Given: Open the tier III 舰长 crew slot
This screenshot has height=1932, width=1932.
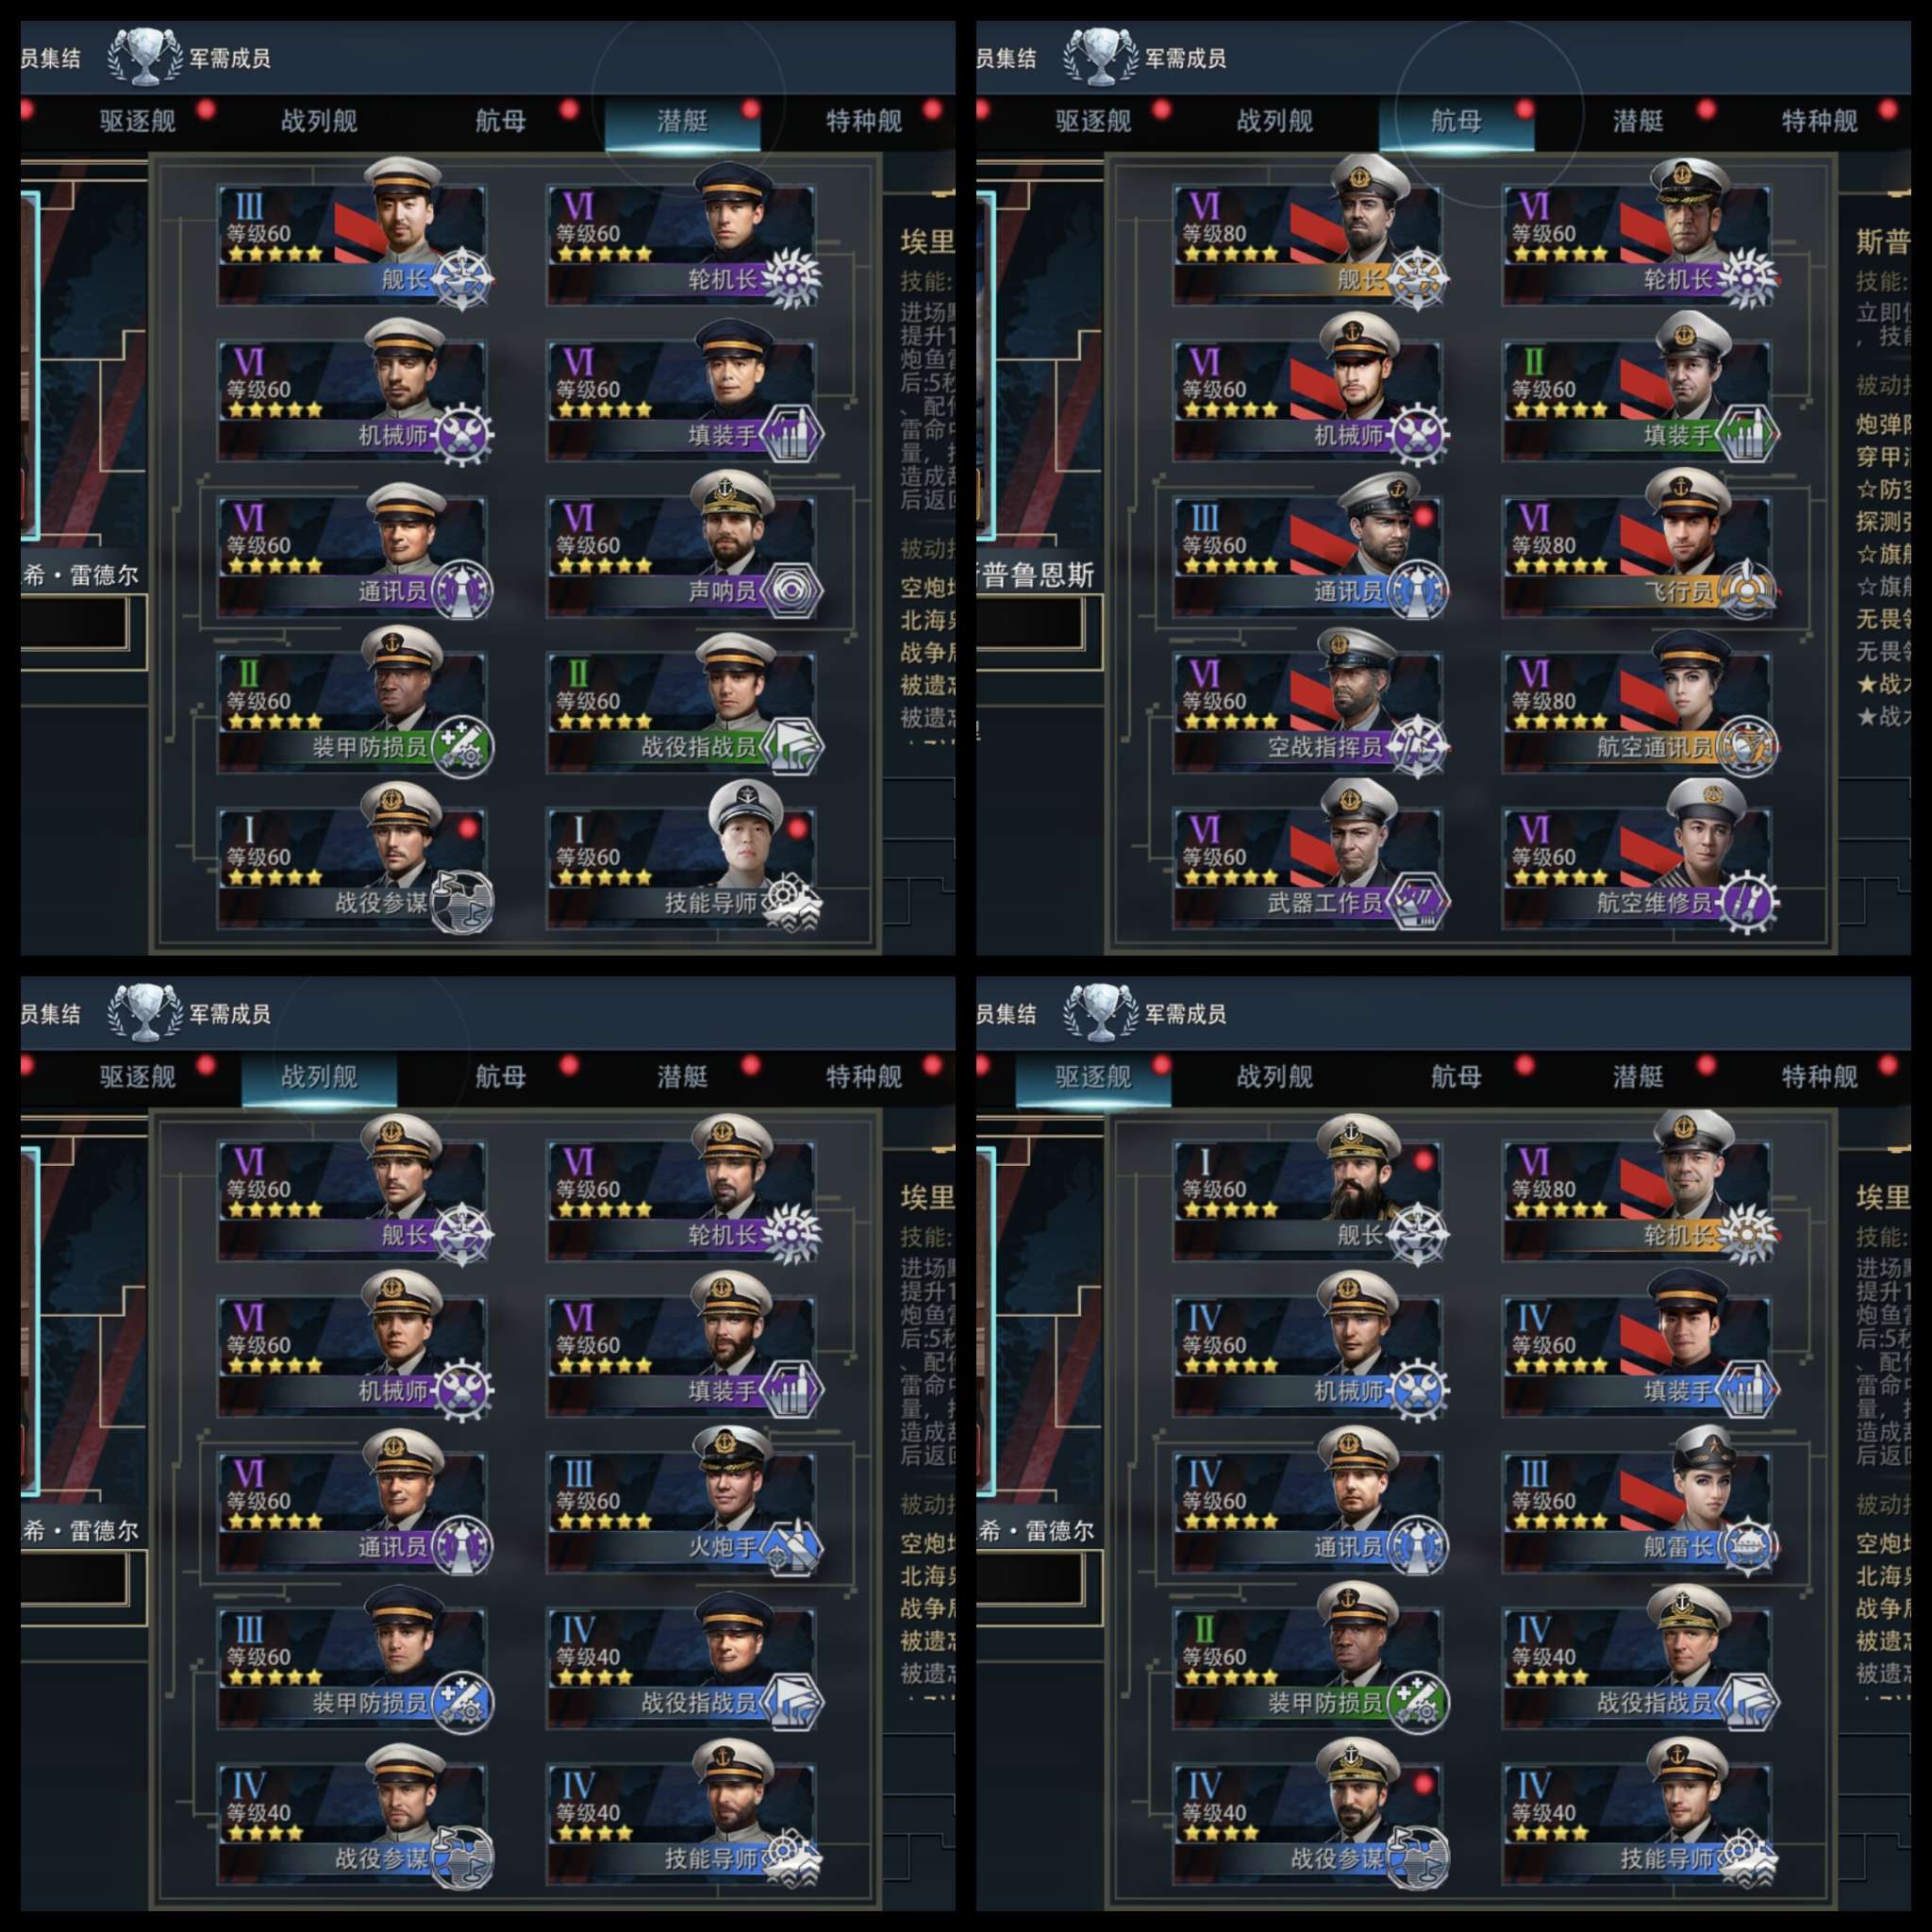Looking at the screenshot, I should click(352, 243).
